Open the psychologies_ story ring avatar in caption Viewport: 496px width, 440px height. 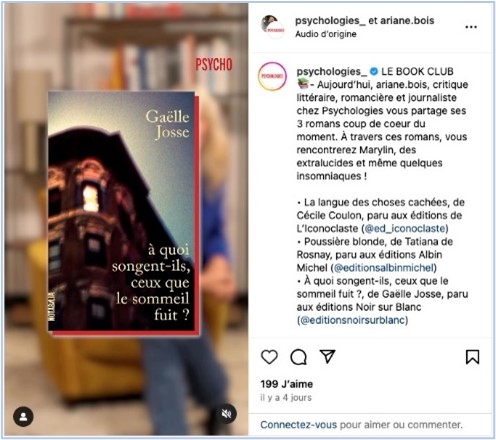click(272, 76)
